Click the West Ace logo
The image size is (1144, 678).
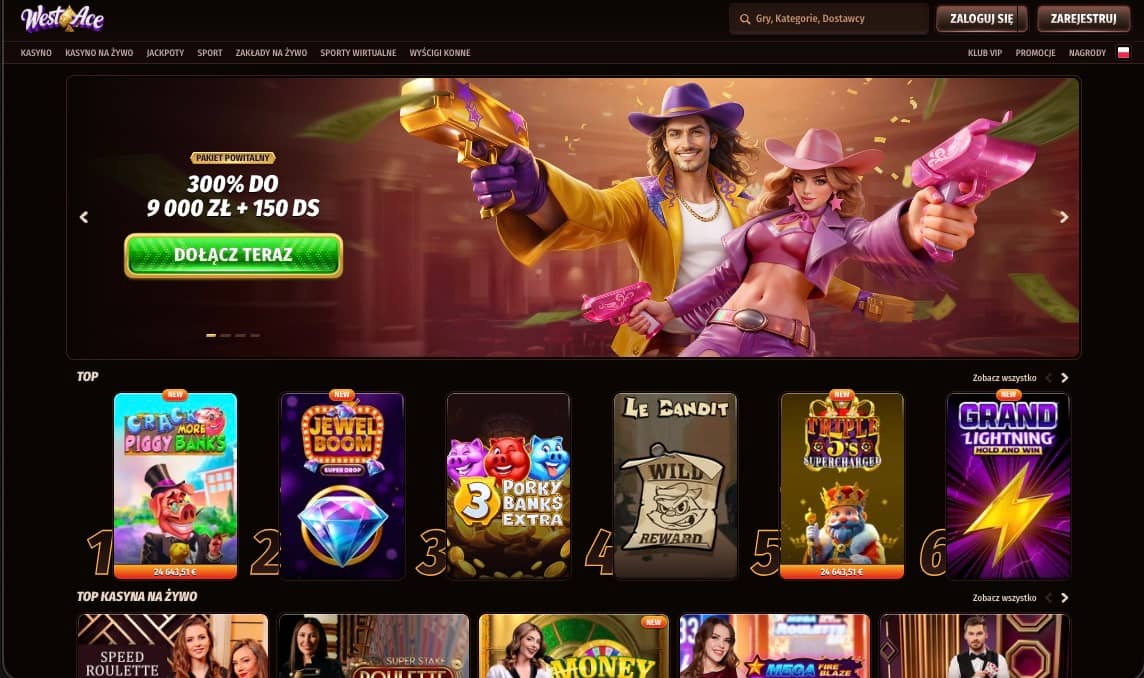63,18
